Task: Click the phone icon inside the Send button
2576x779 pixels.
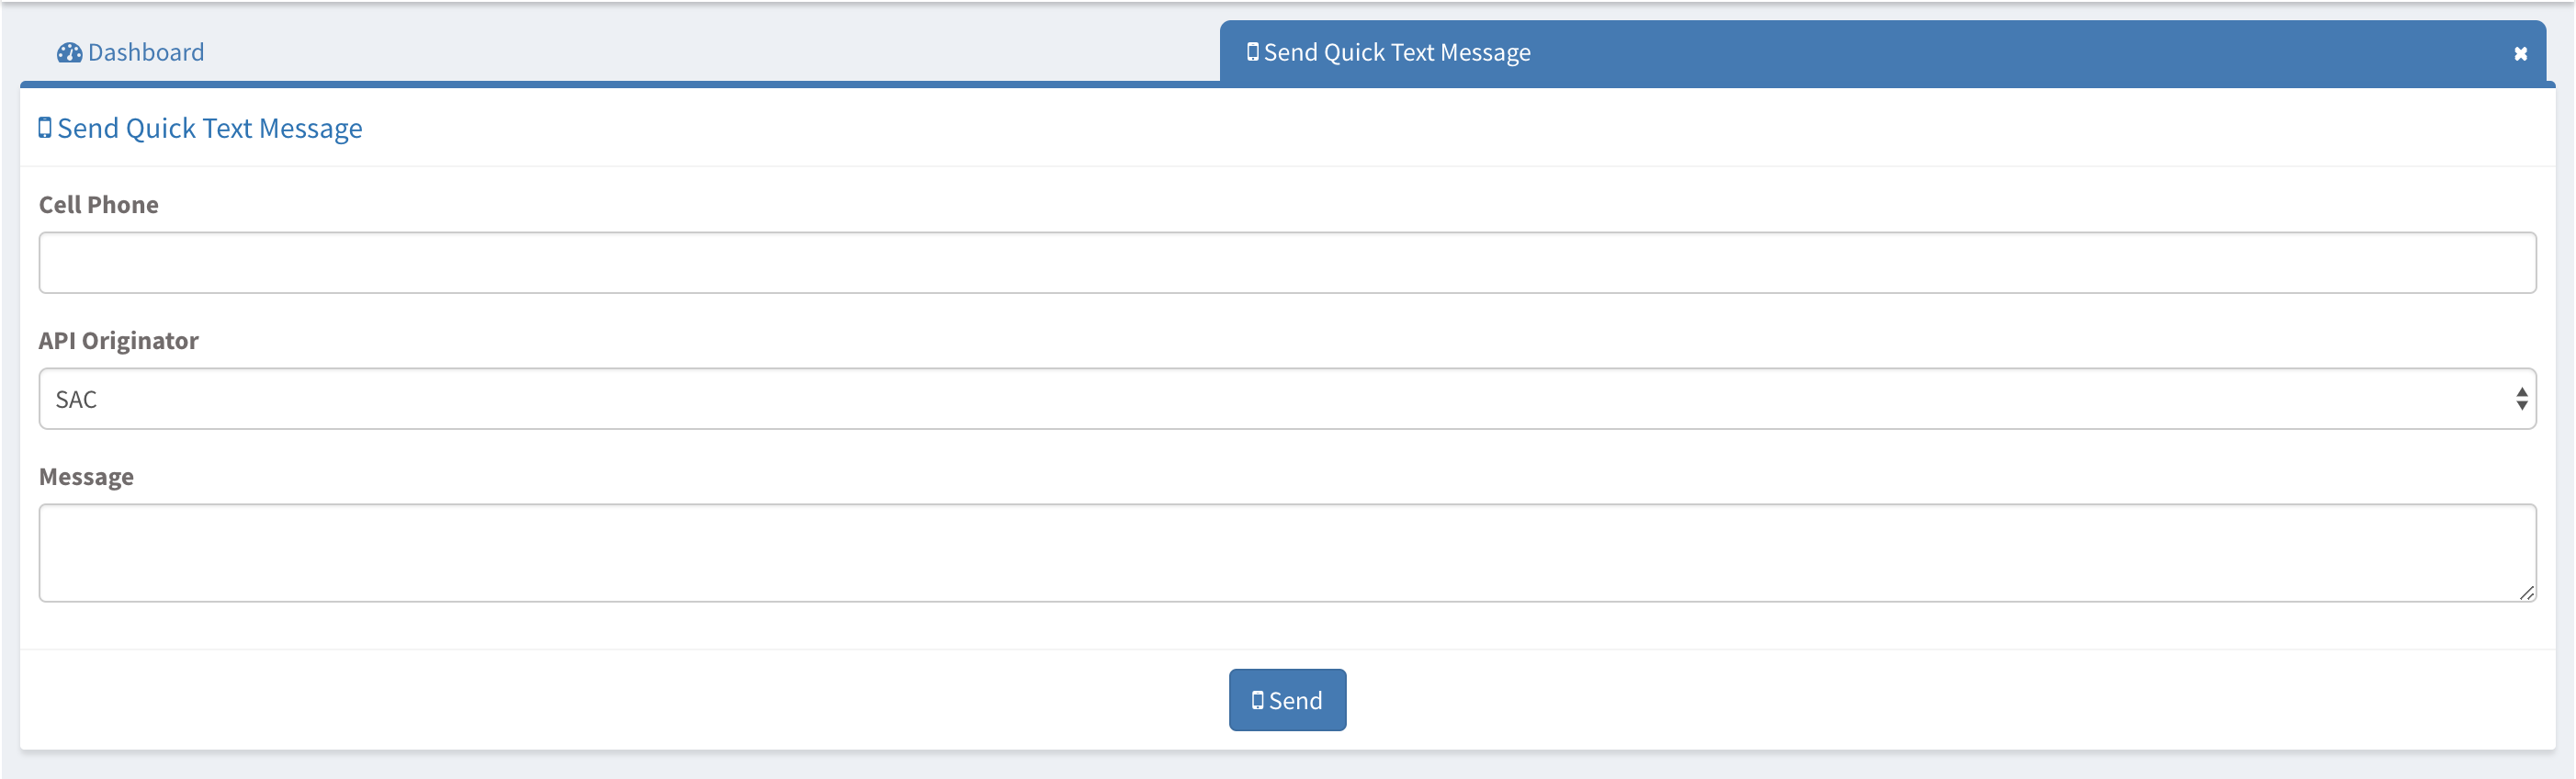Action: pos(1257,700)
